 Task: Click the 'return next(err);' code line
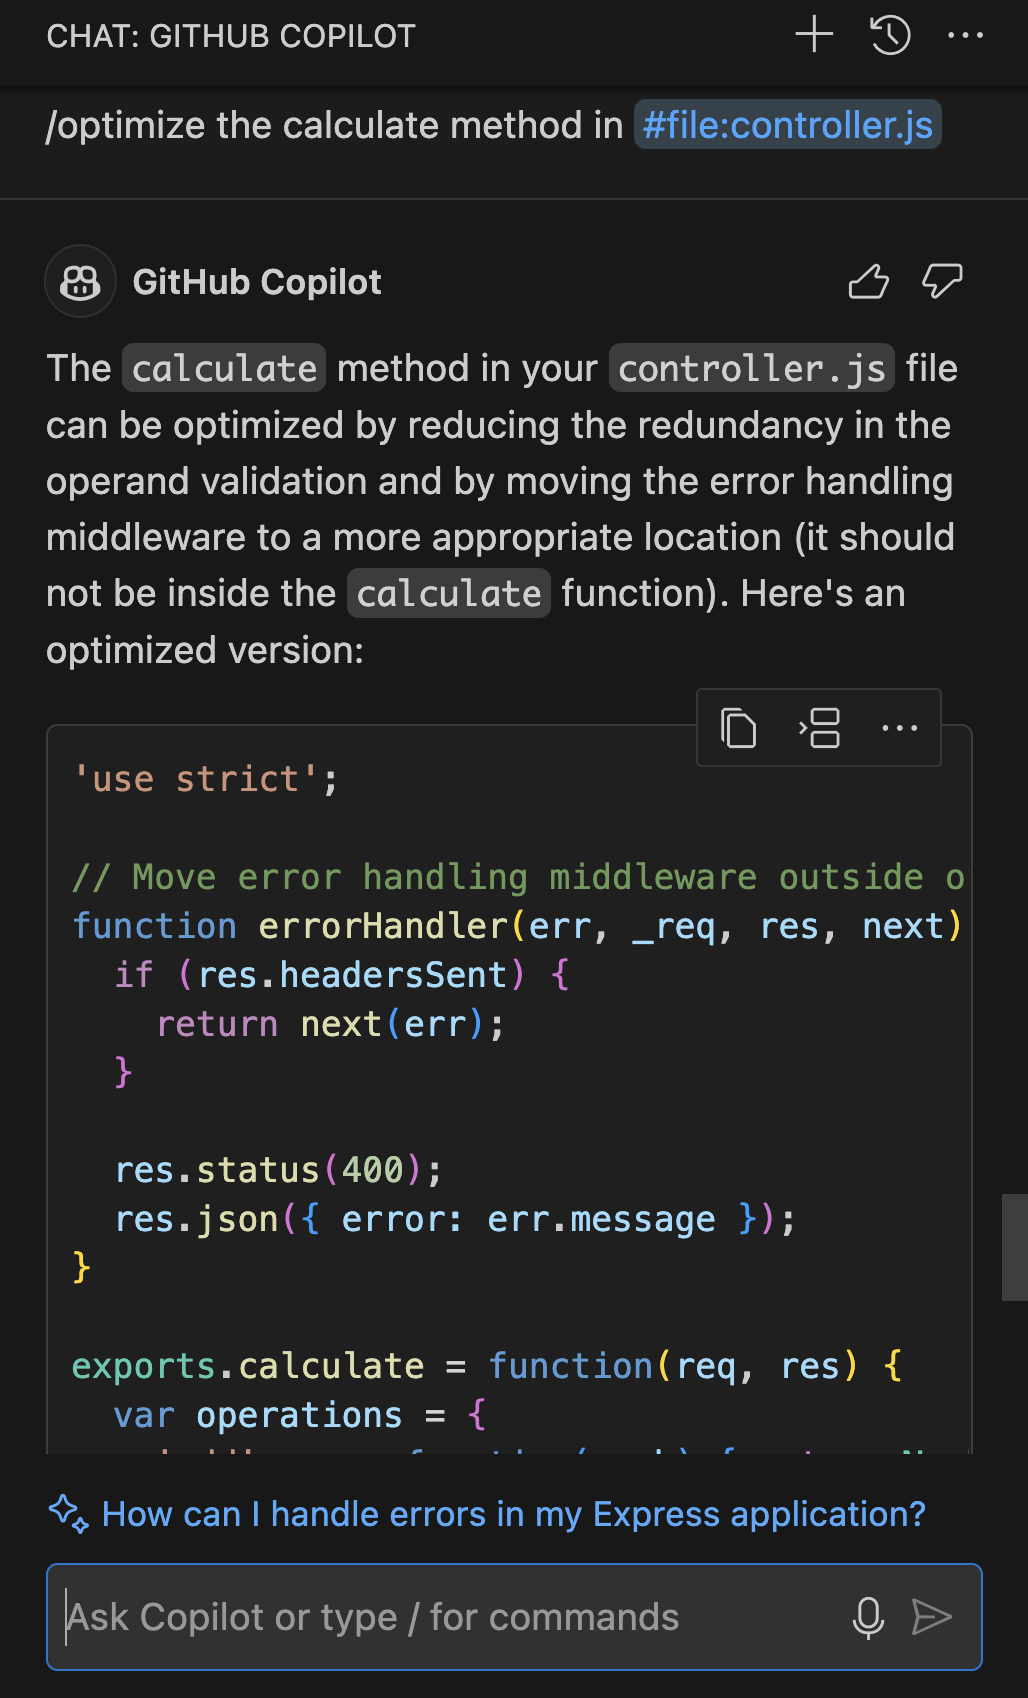[x=331, y=1024]
